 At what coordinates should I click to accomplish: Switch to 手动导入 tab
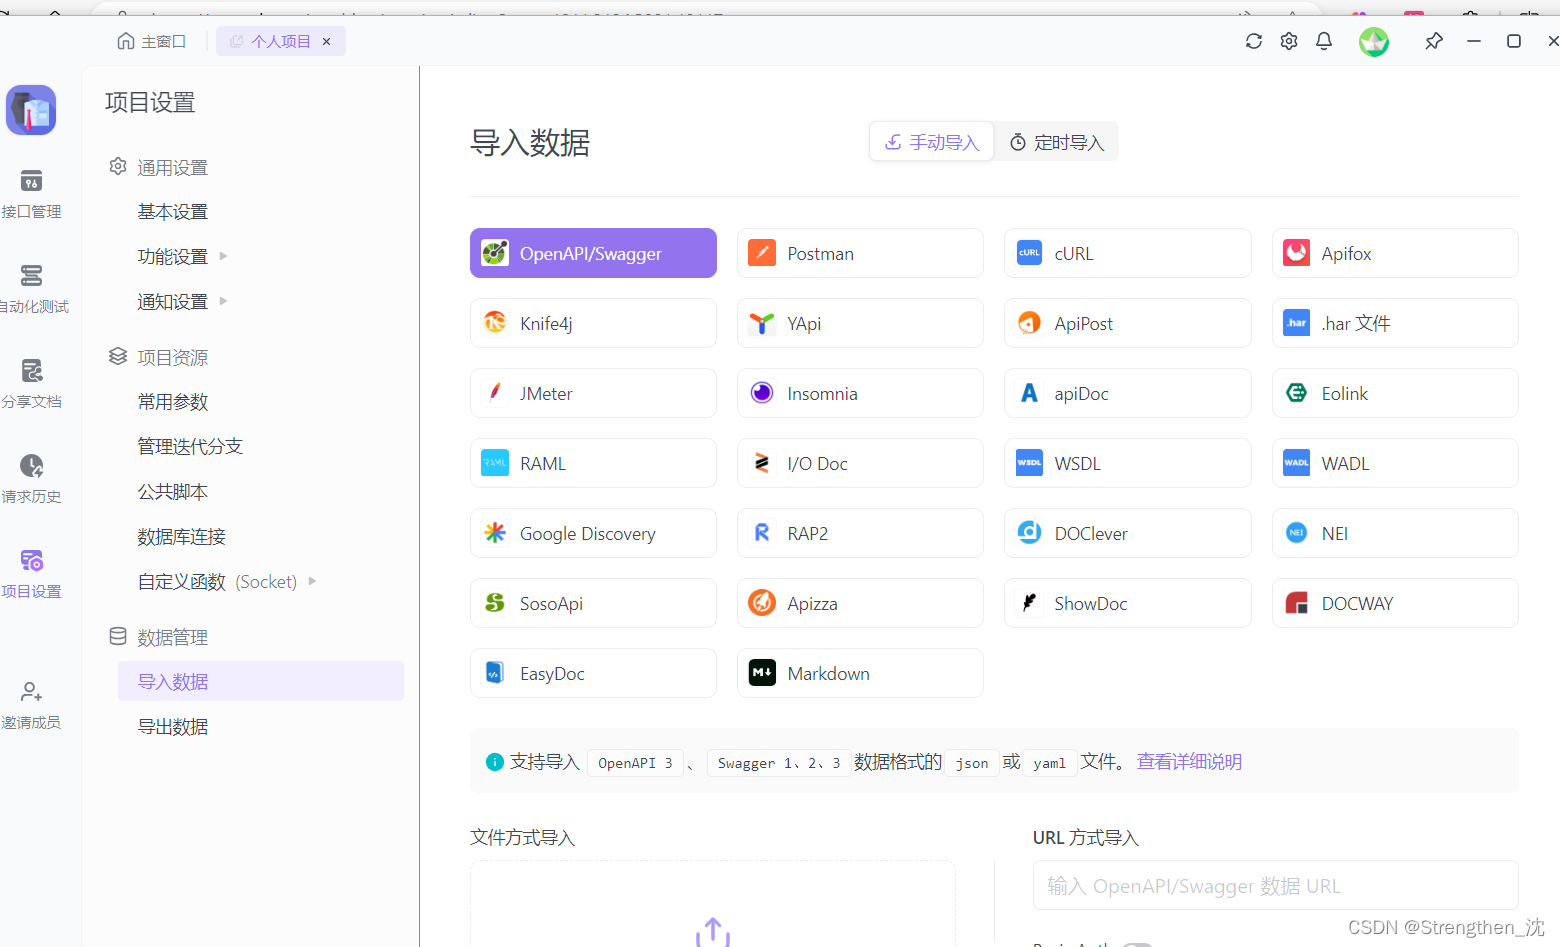[x=932, y=142]
